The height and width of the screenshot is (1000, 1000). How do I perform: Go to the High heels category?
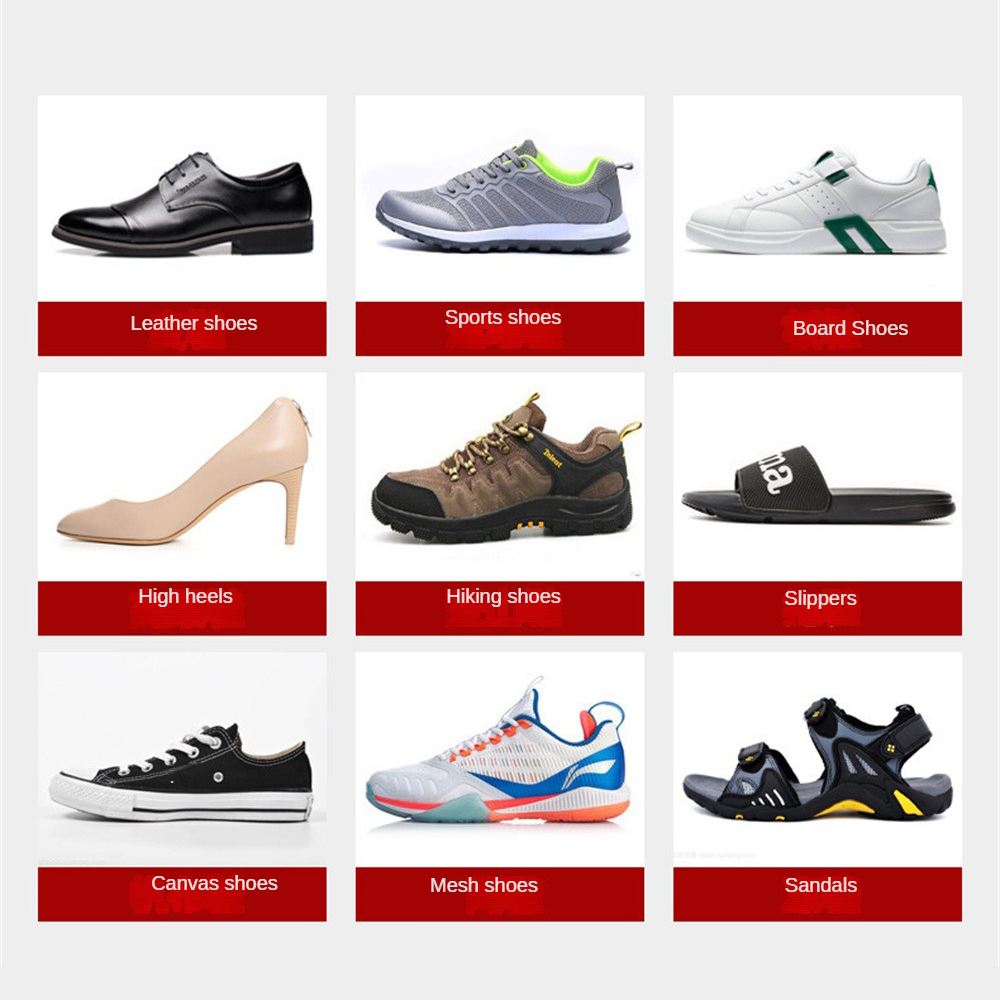[x=186, y=596]
